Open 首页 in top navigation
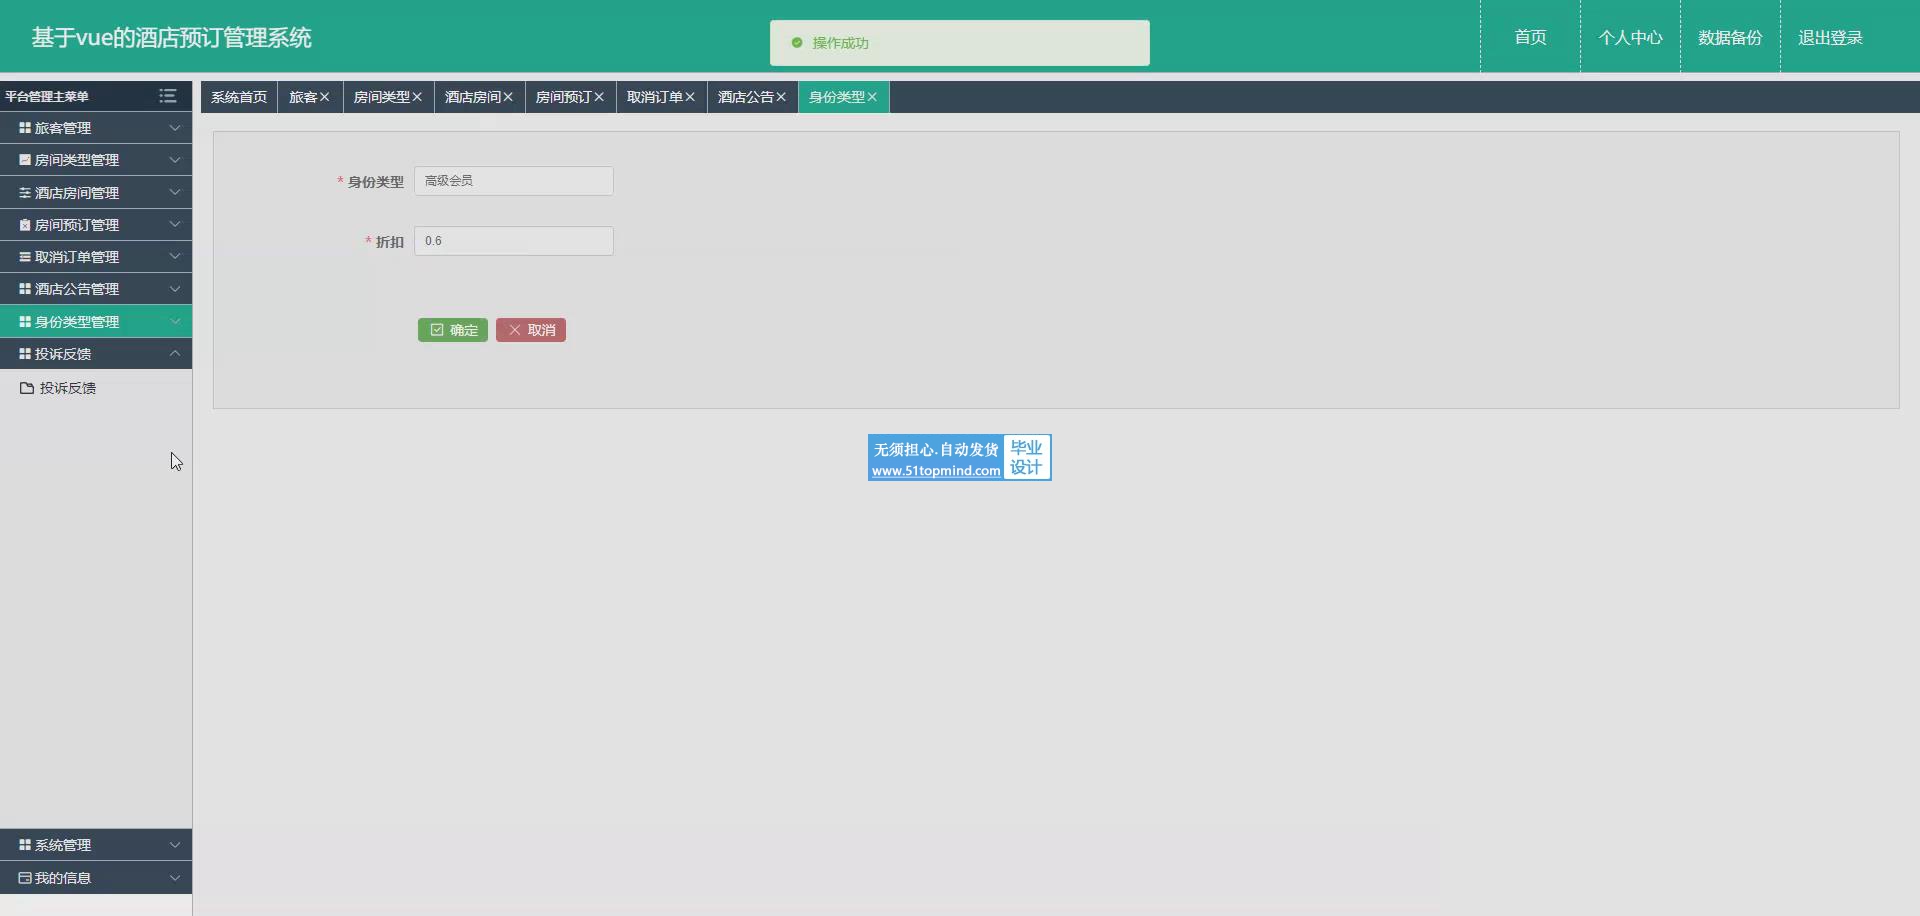1920x916 pixels. (x=1530, y=37)
